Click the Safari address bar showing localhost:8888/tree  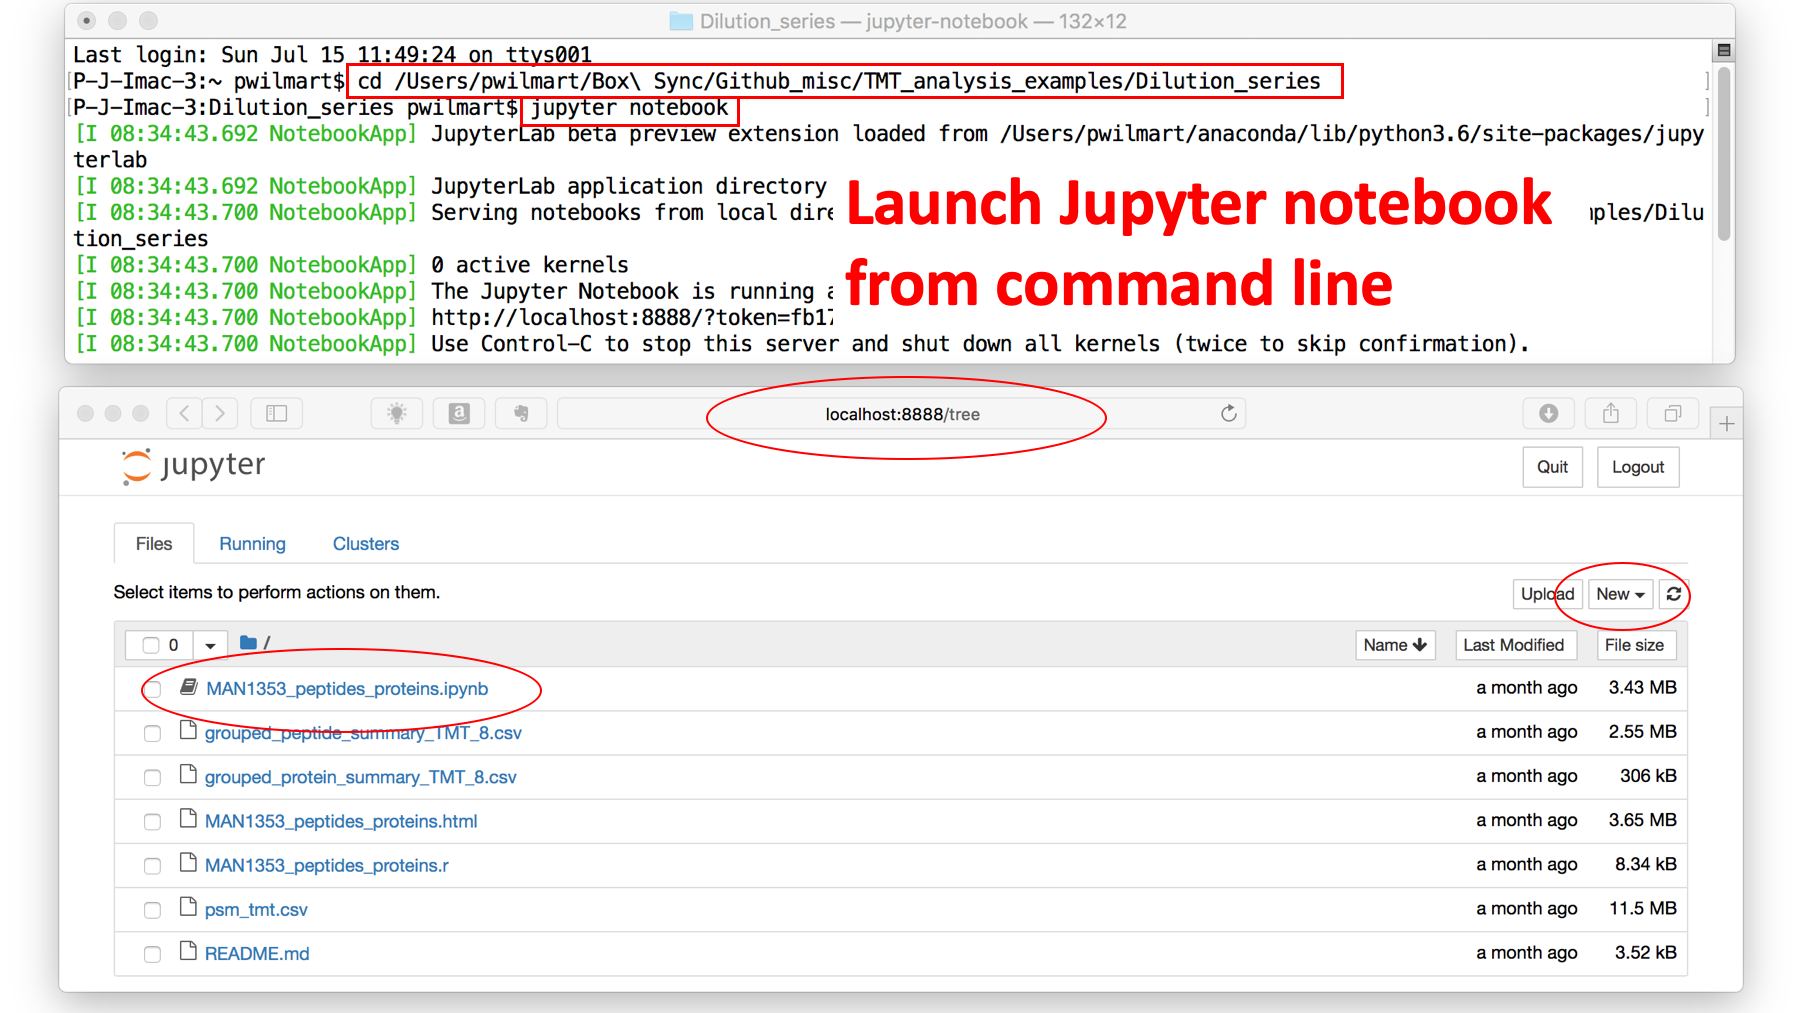[x=902, y=414]
